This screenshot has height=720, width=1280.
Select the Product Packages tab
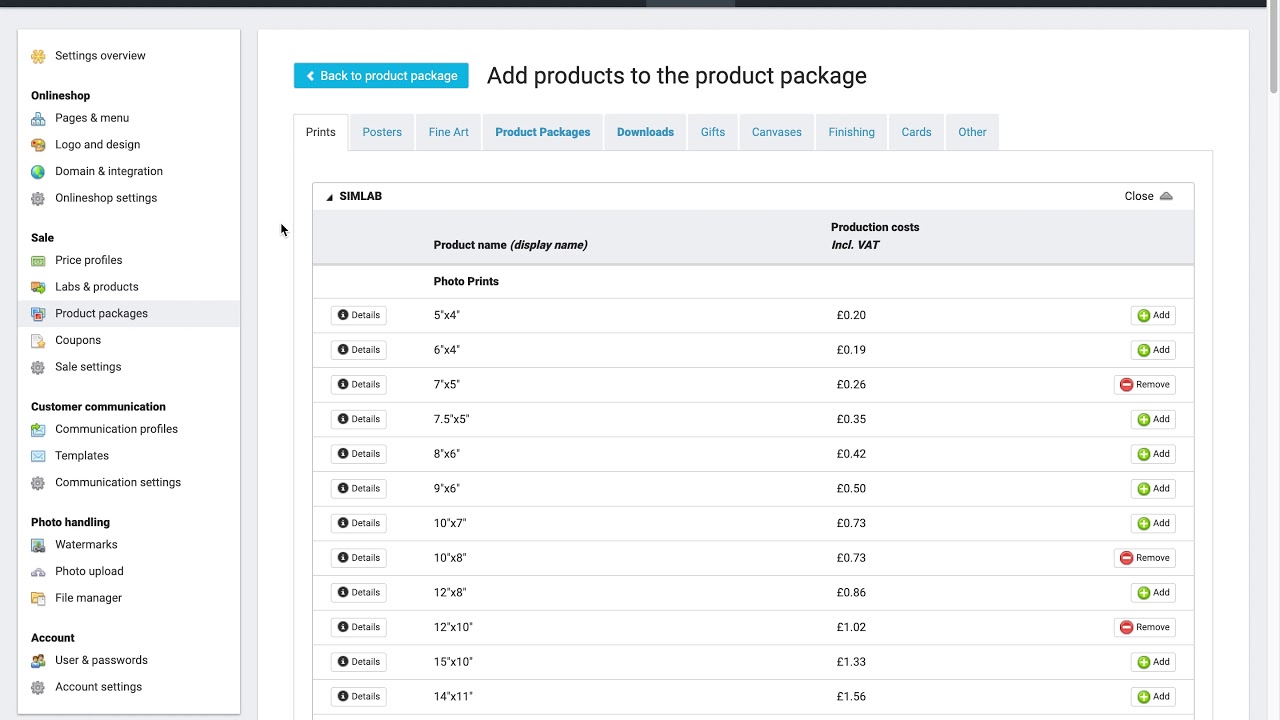click(543, 132)
